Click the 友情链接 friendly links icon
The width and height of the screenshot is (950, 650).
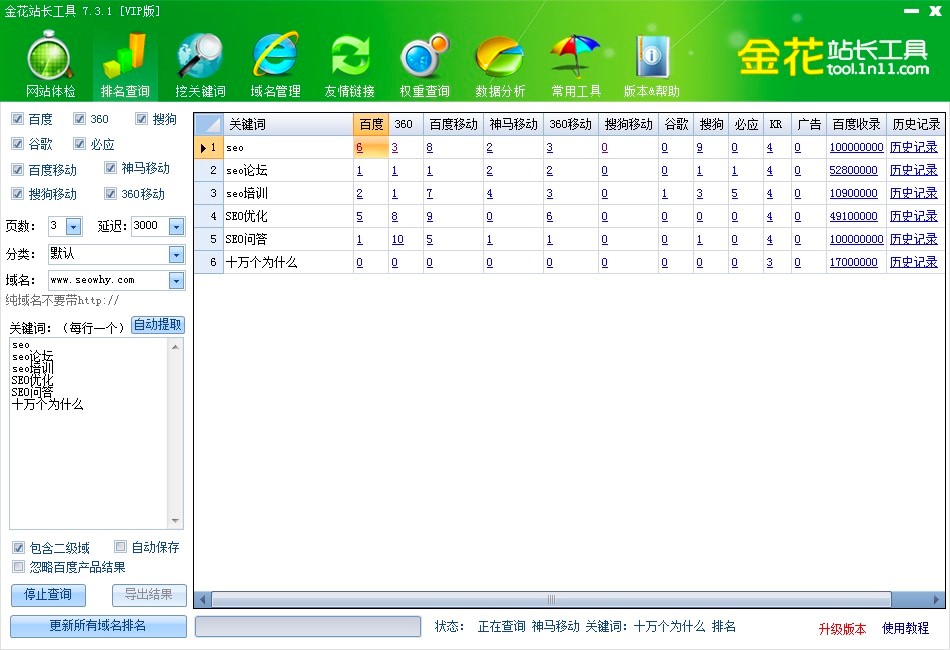(x=350, y=58)
